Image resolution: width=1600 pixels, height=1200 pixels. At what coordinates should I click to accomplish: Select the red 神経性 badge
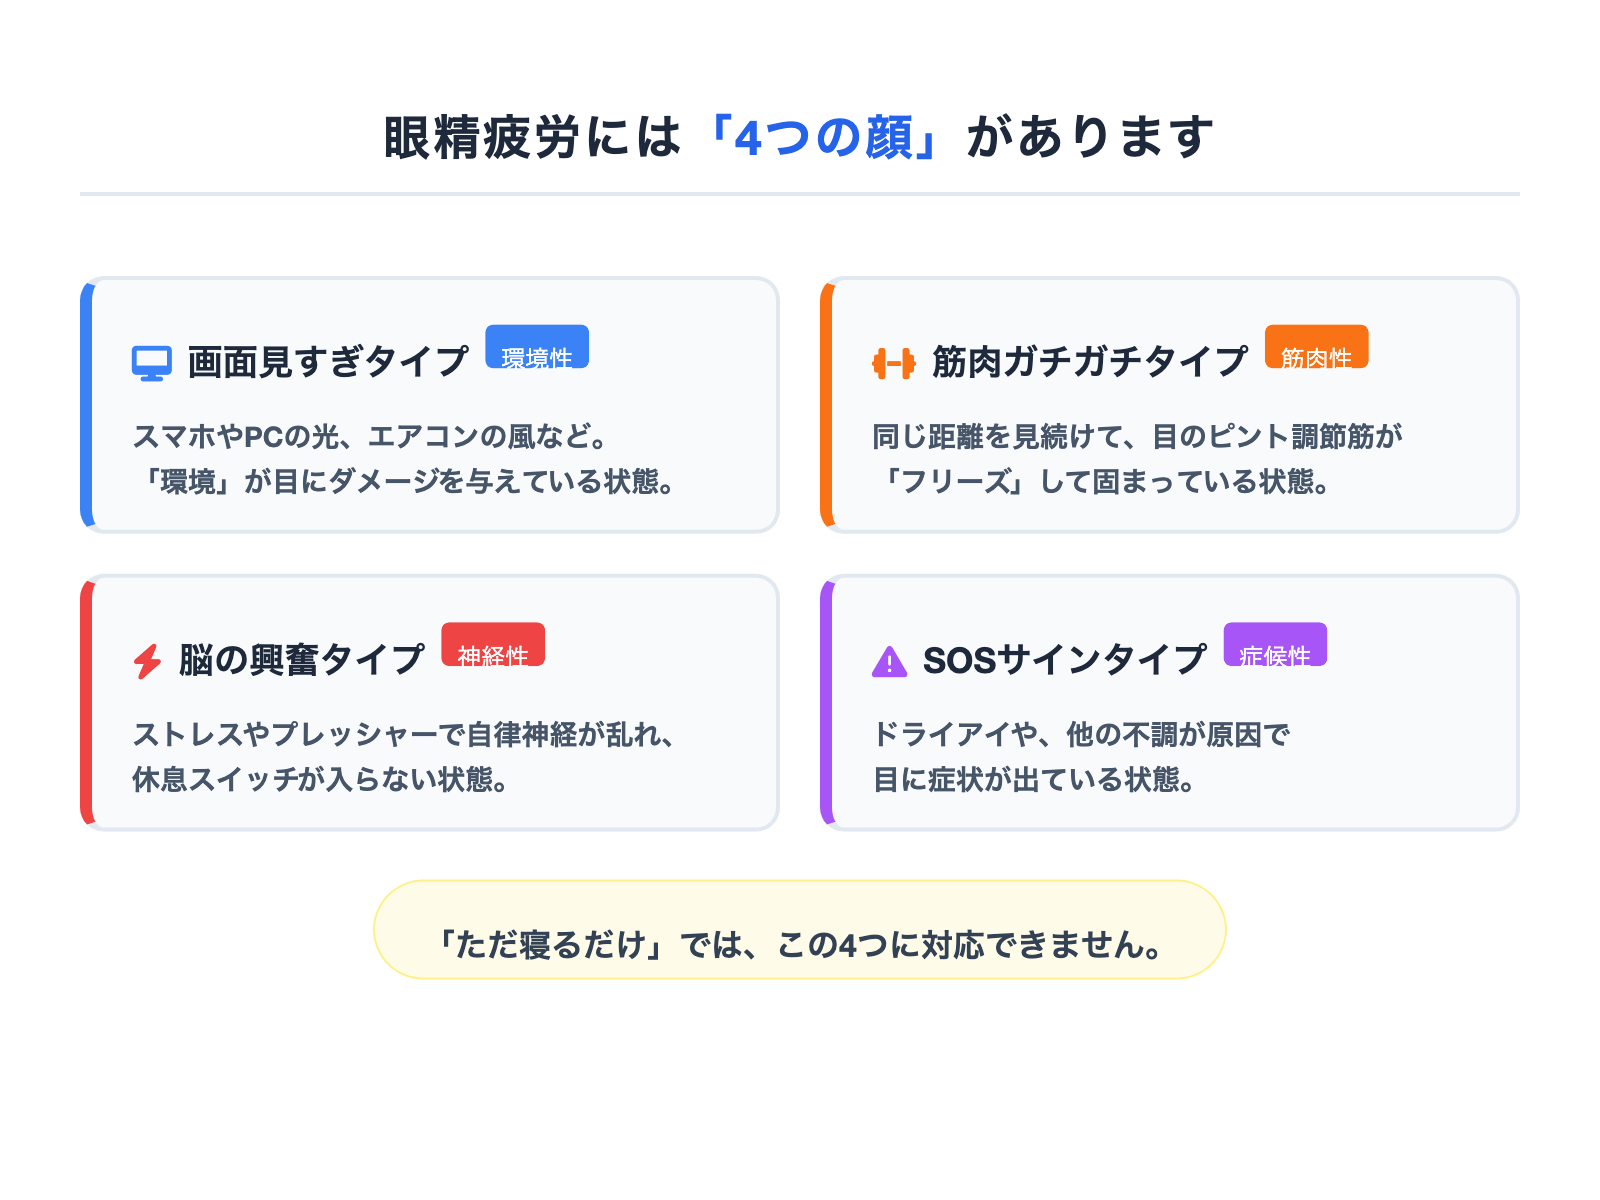pyautogui.click(x=493, y=645)
